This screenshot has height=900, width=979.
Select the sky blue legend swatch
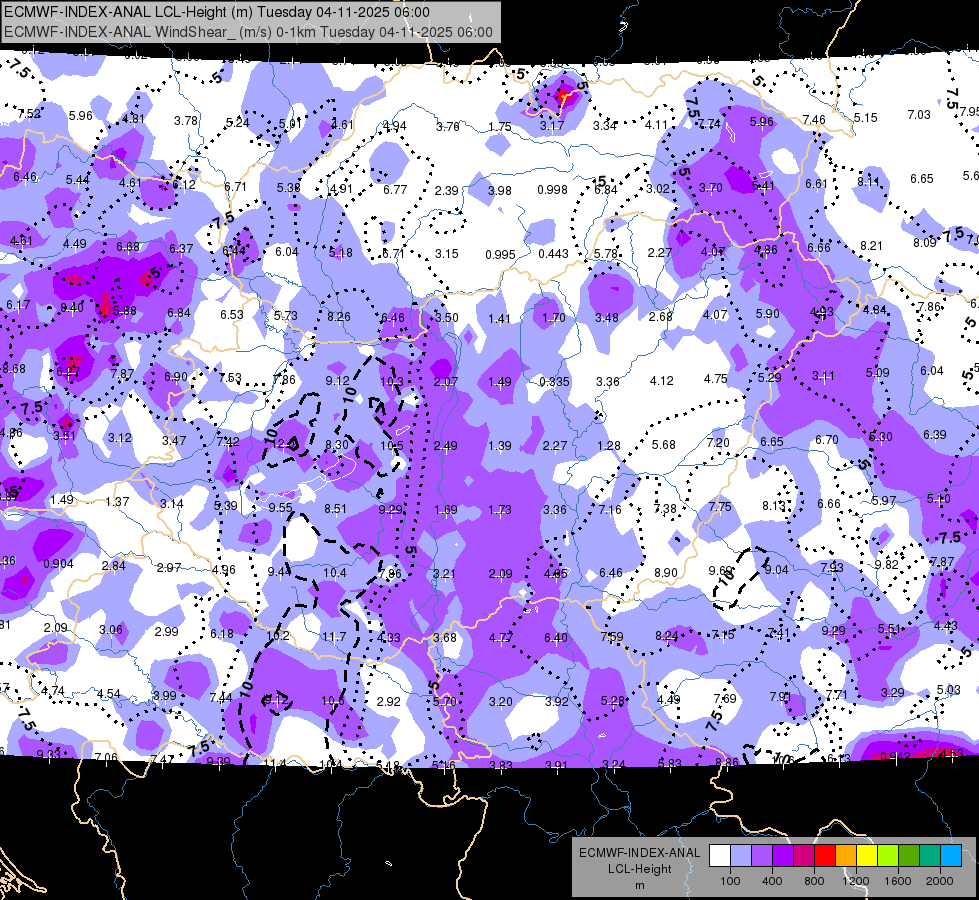point(951,856)
